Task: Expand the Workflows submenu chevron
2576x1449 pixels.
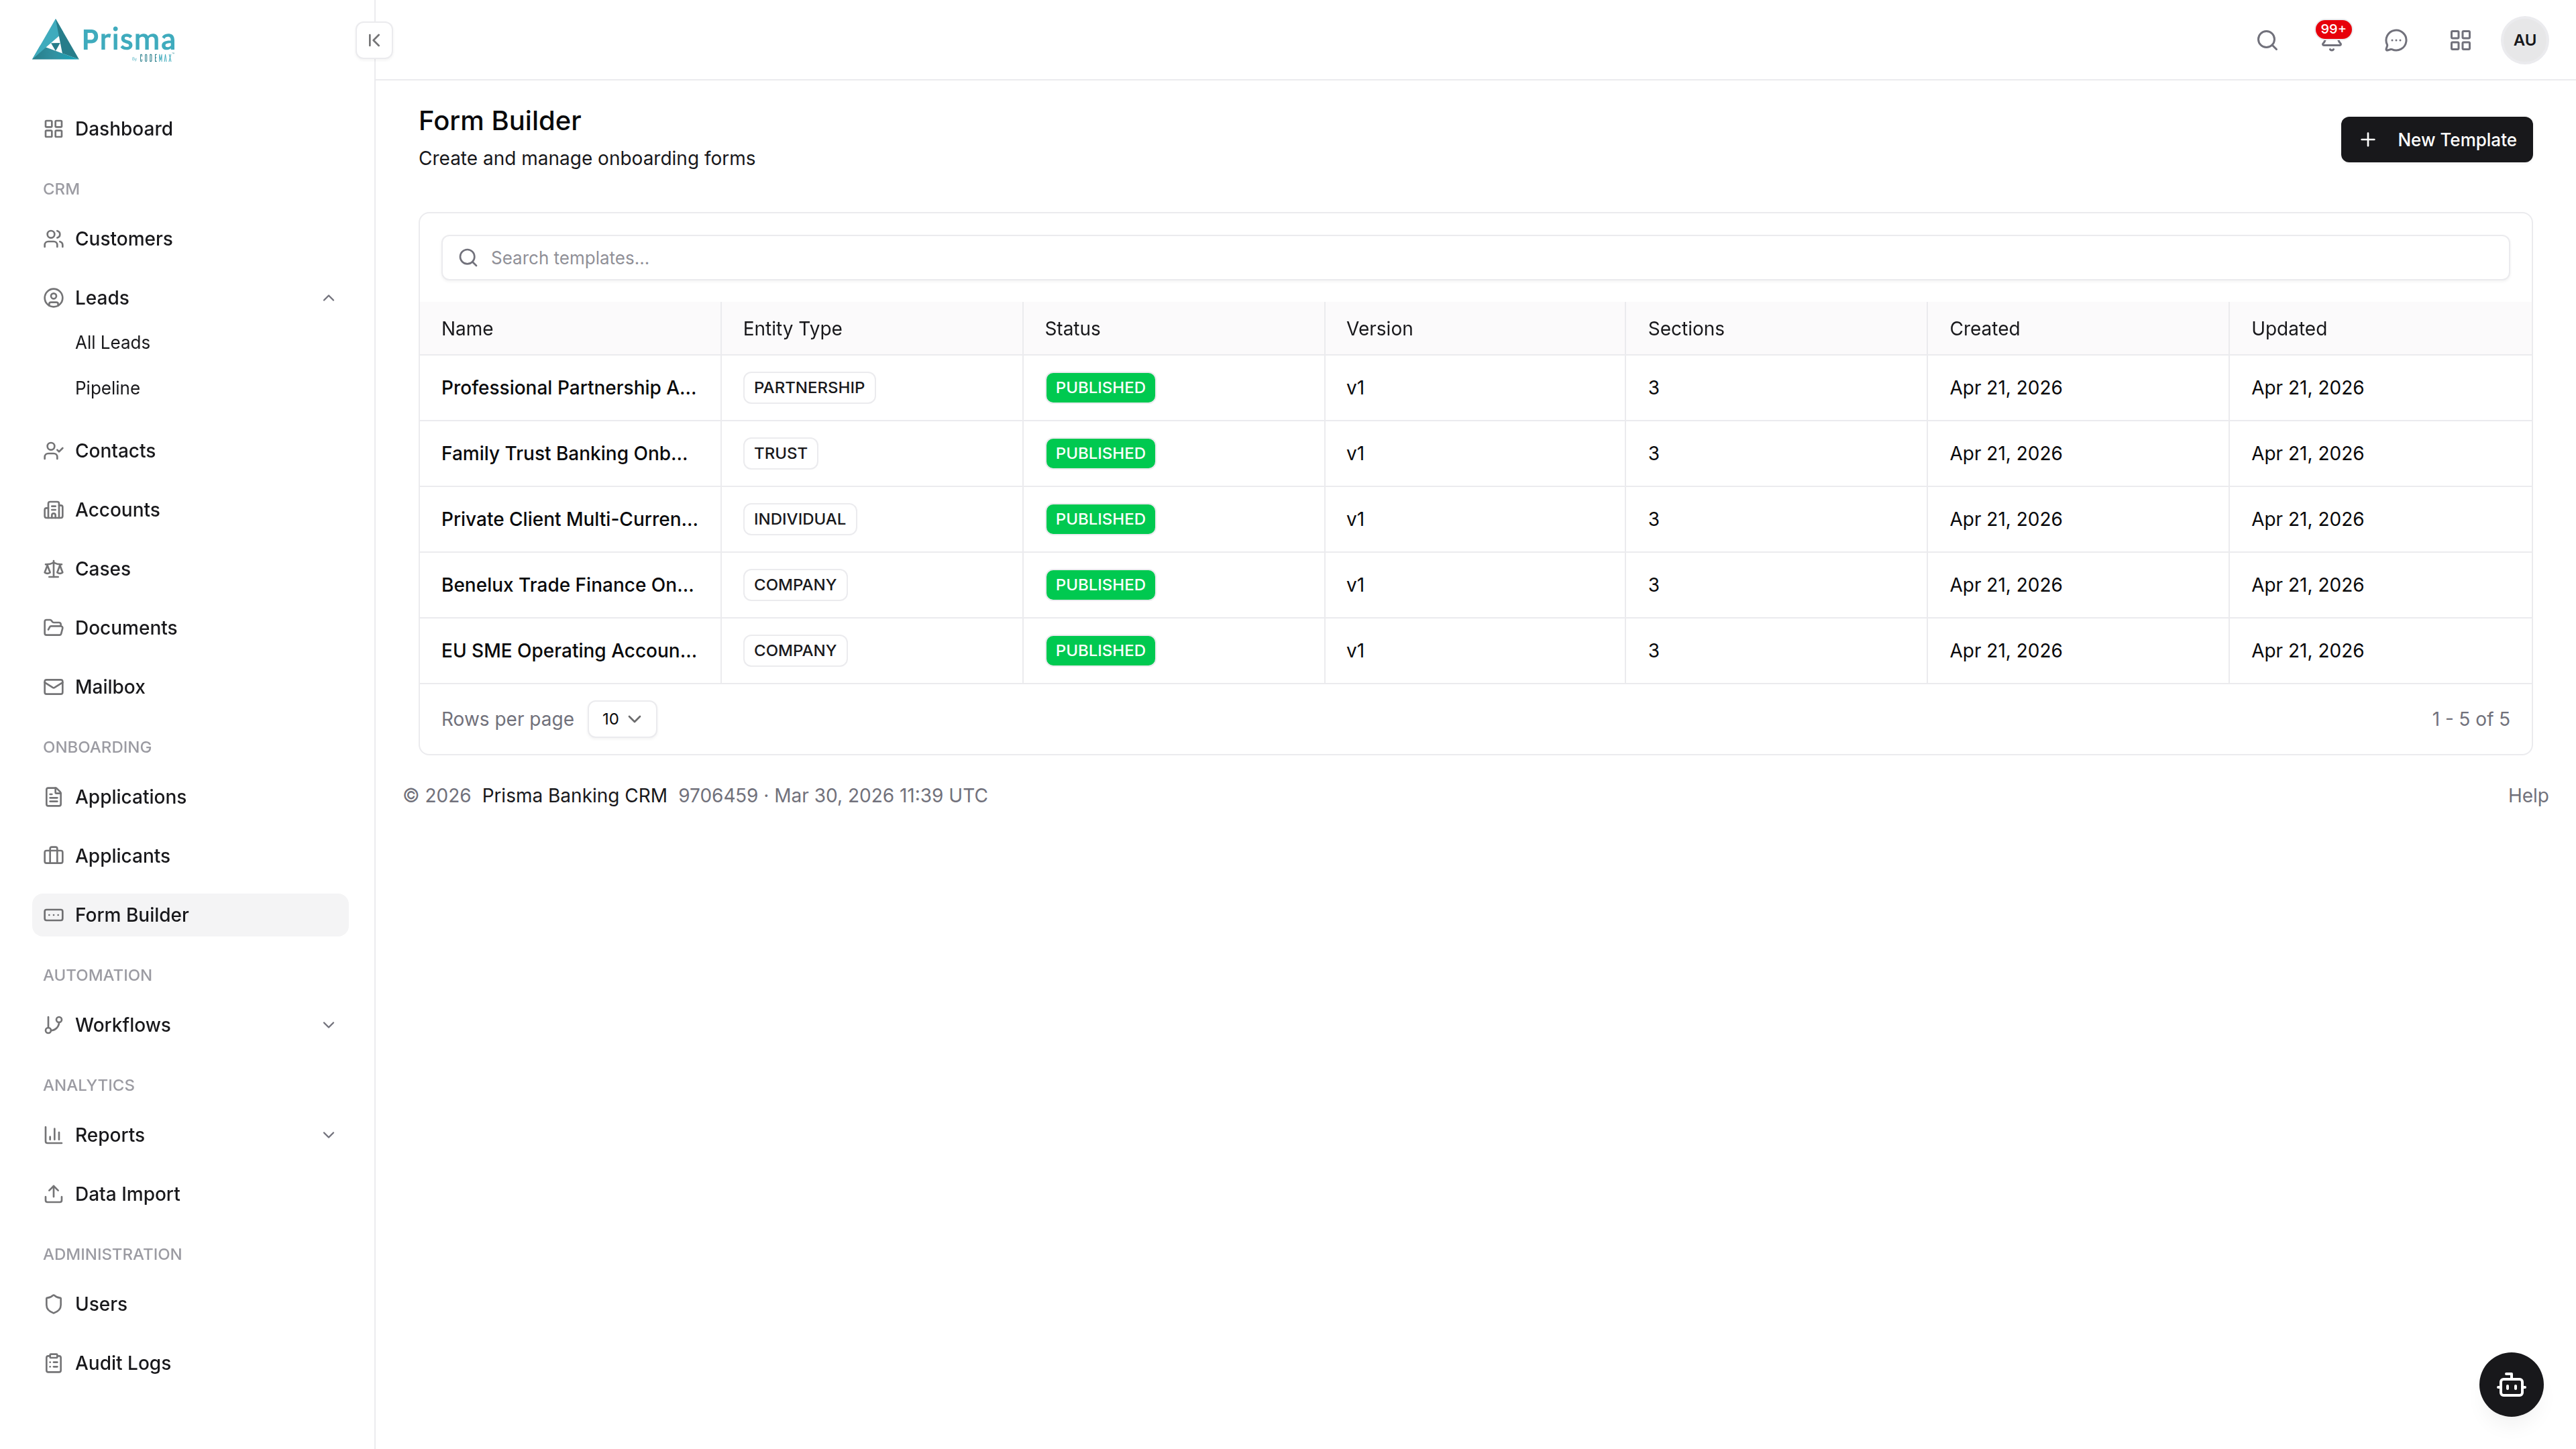Action: [328, 1025]
